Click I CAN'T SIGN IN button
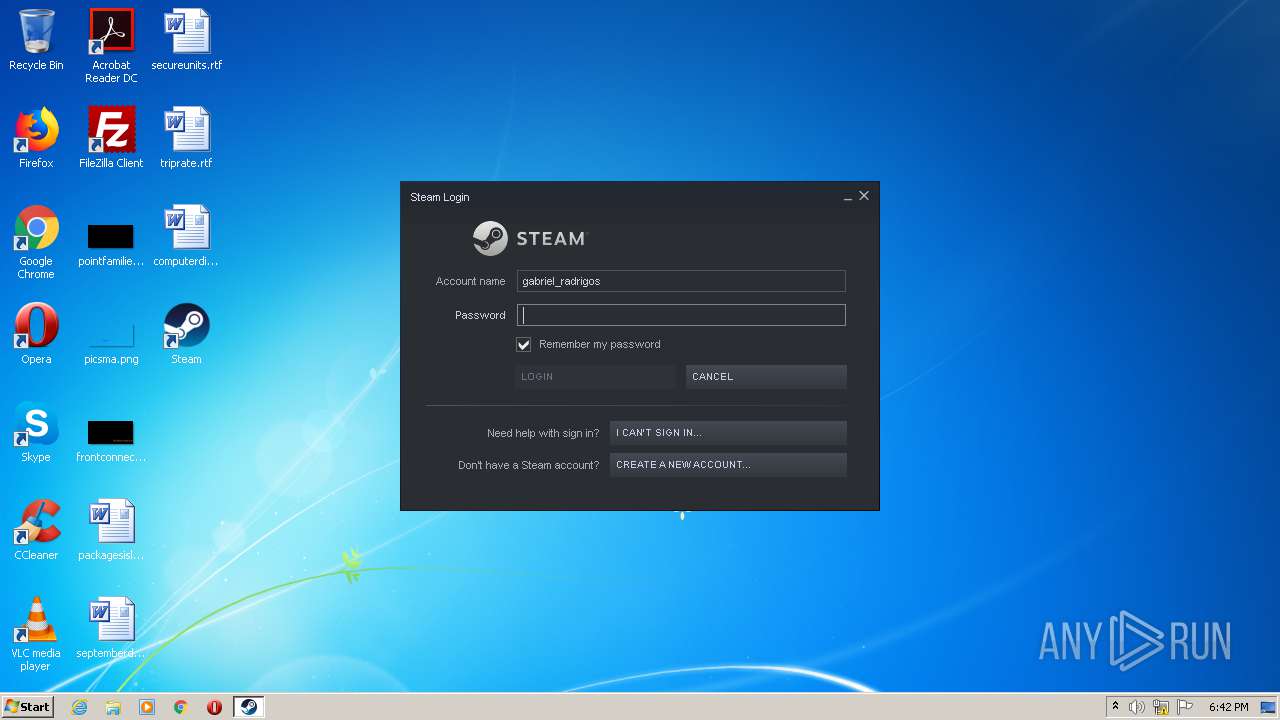The image size is (1280, 720). point(728,433)
